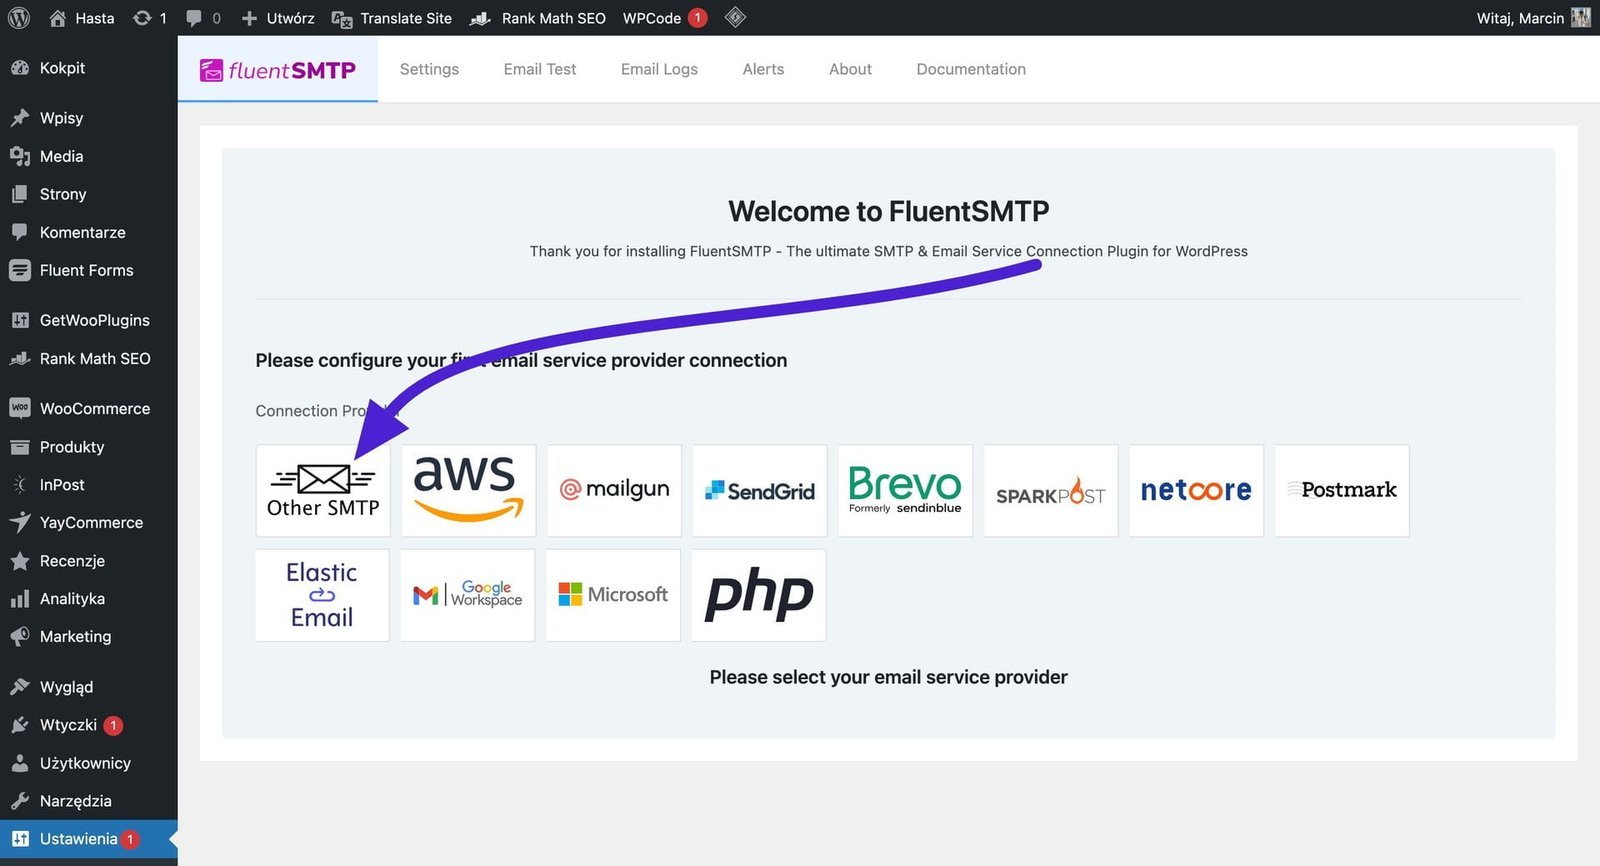The height and width of the screenshot is (866, 1600).
Task: Select the default PHP mailer tile
Action: click(759, 595)
